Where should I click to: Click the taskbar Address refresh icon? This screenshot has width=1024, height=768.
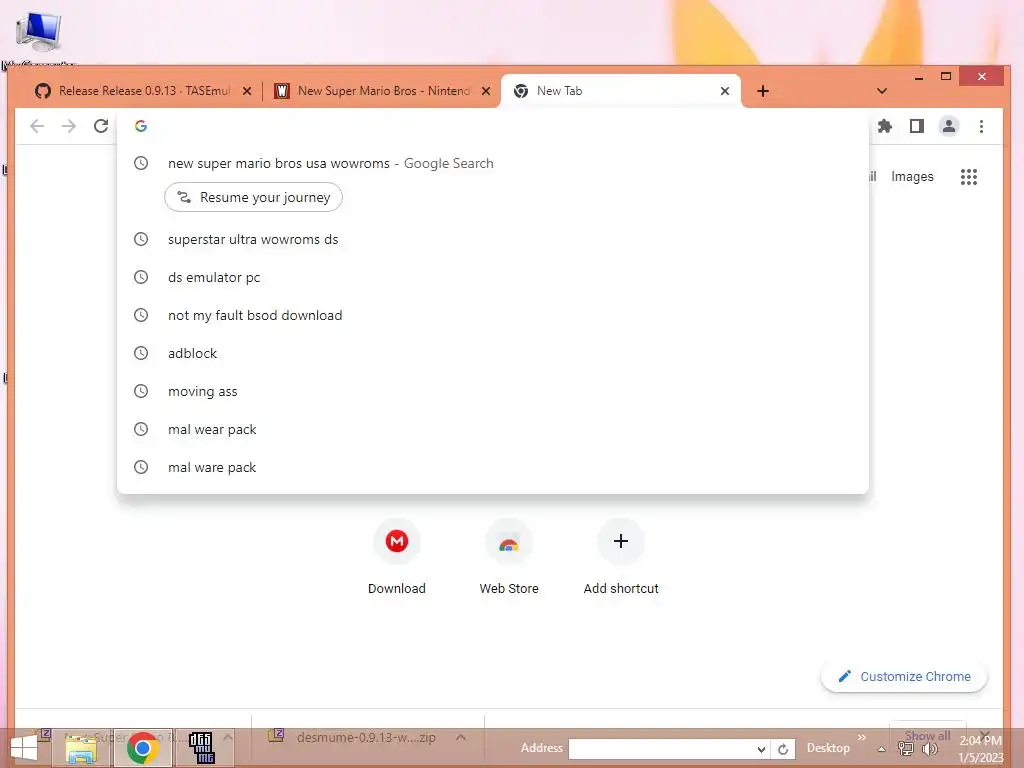tap(783, 749)
